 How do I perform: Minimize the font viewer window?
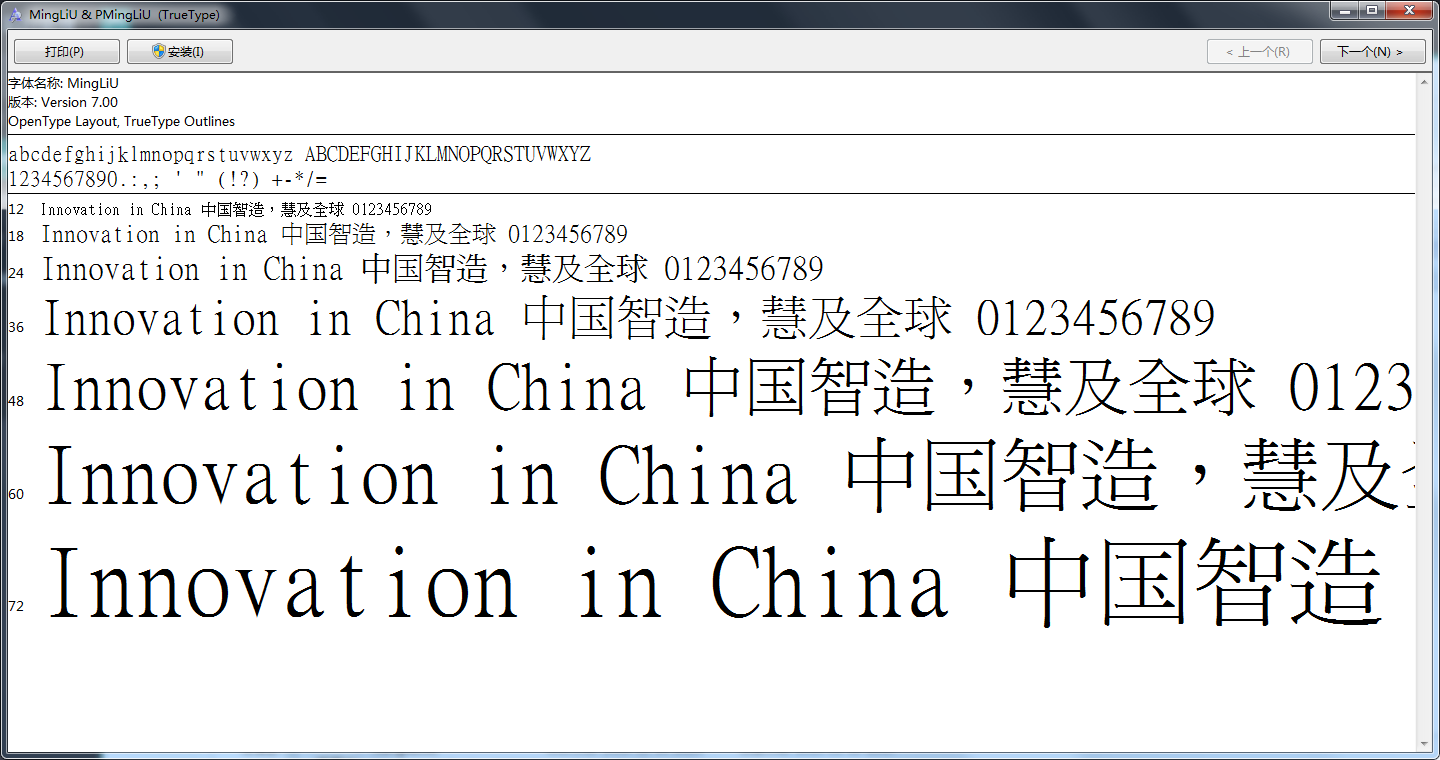coord(1347,10)
